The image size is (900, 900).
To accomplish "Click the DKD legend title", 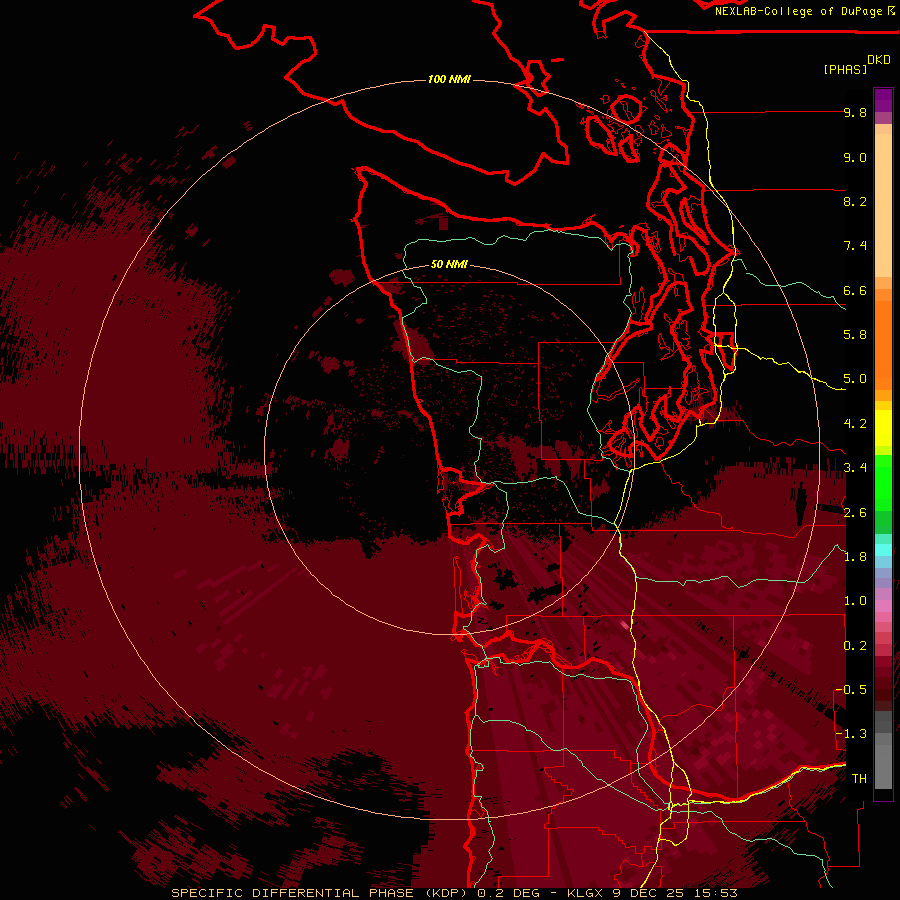I will pos(879,60).
